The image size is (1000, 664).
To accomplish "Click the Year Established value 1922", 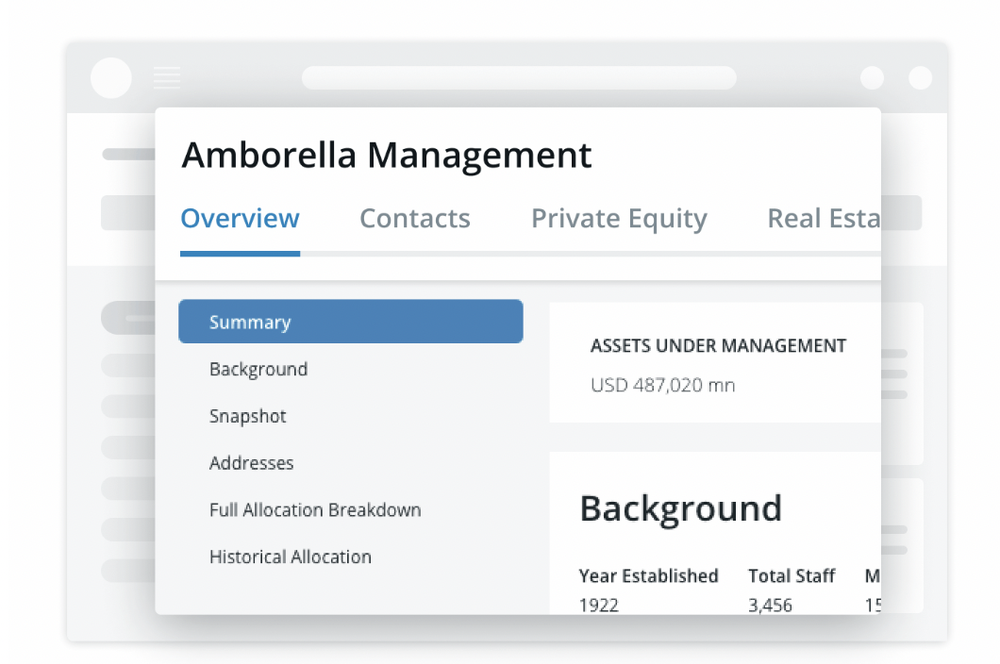I will tap(599, 605).
